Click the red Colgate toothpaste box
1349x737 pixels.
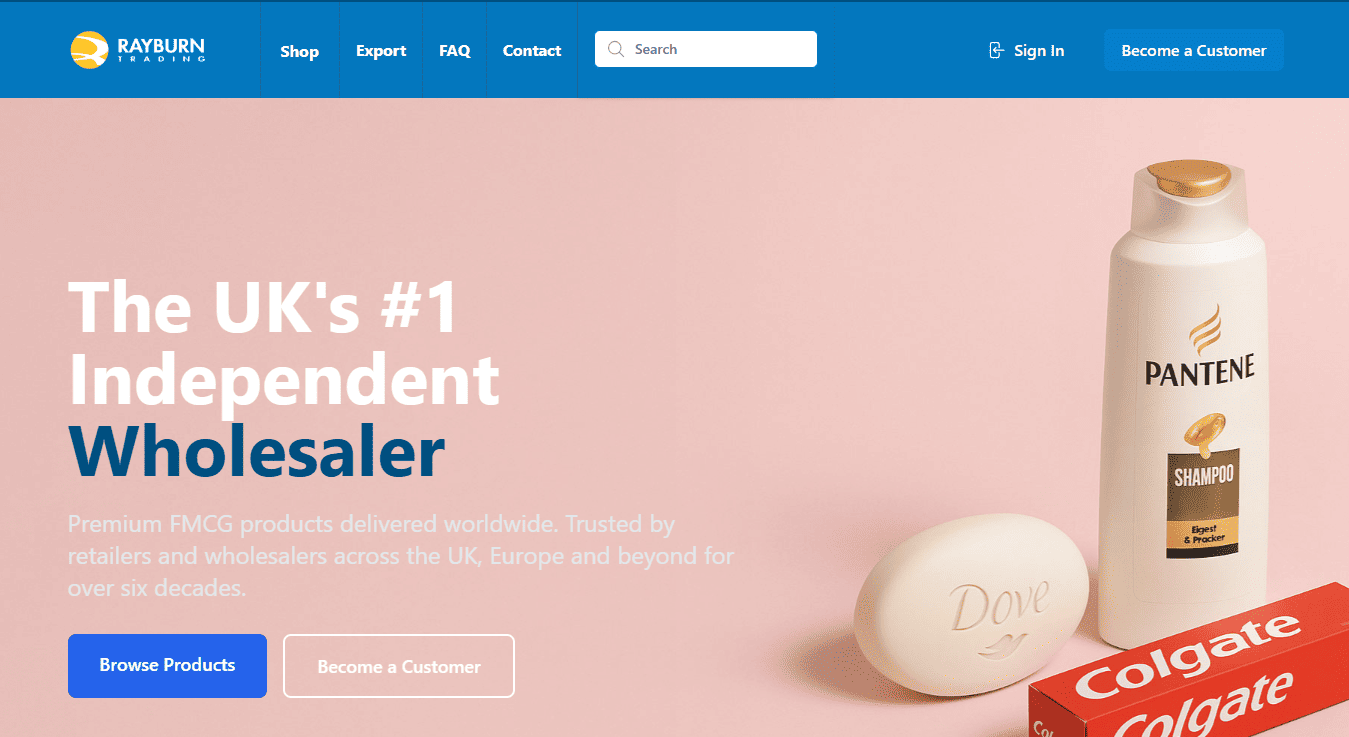click(x=1190, y=670)
